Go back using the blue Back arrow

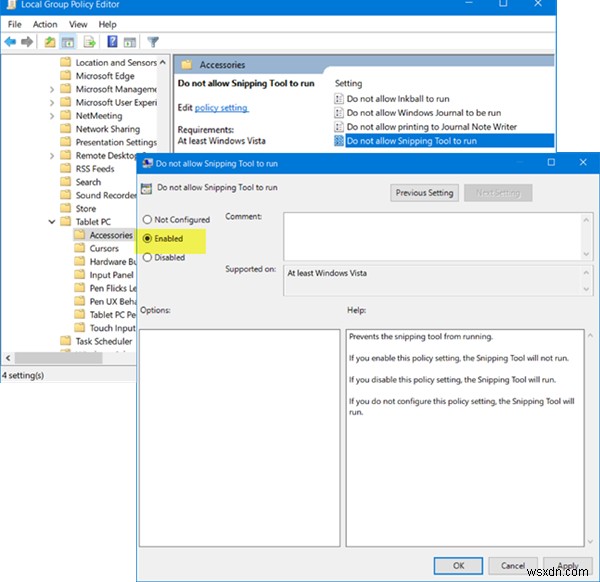pyautogui.click(x=10, y=41)
